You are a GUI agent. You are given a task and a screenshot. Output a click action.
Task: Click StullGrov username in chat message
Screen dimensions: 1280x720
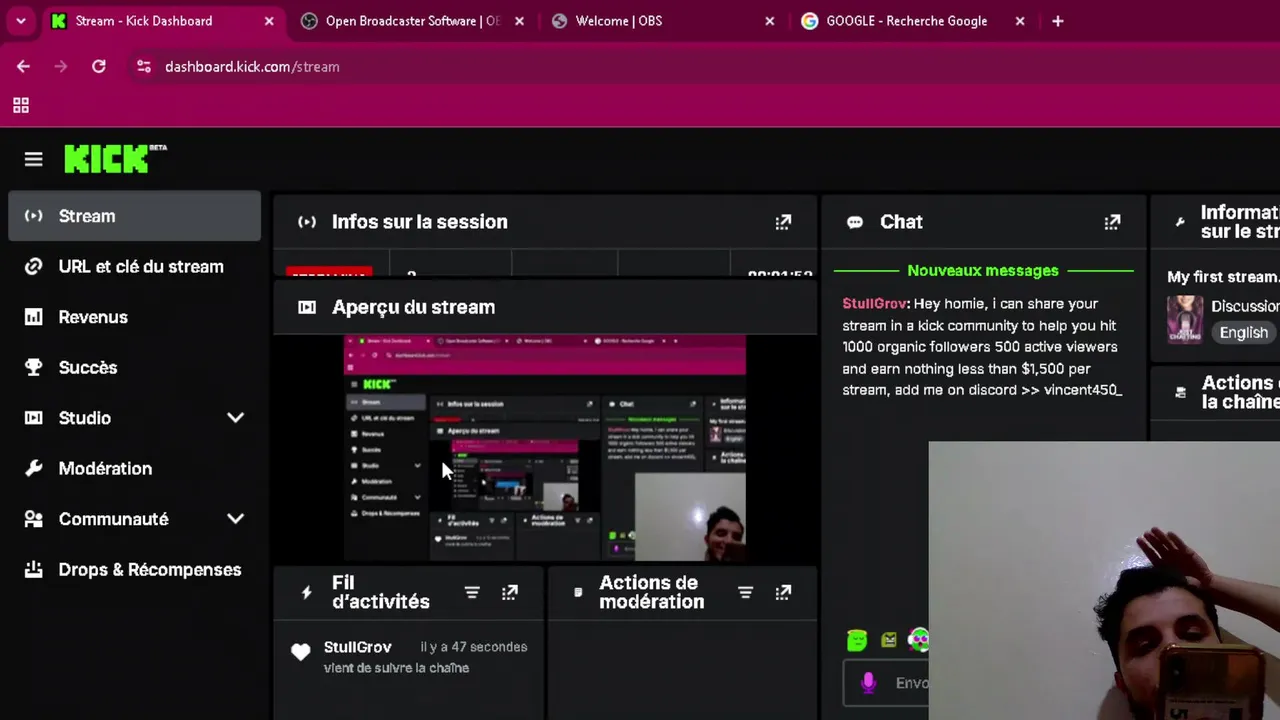pyautogui.click(x=874, y=304)
